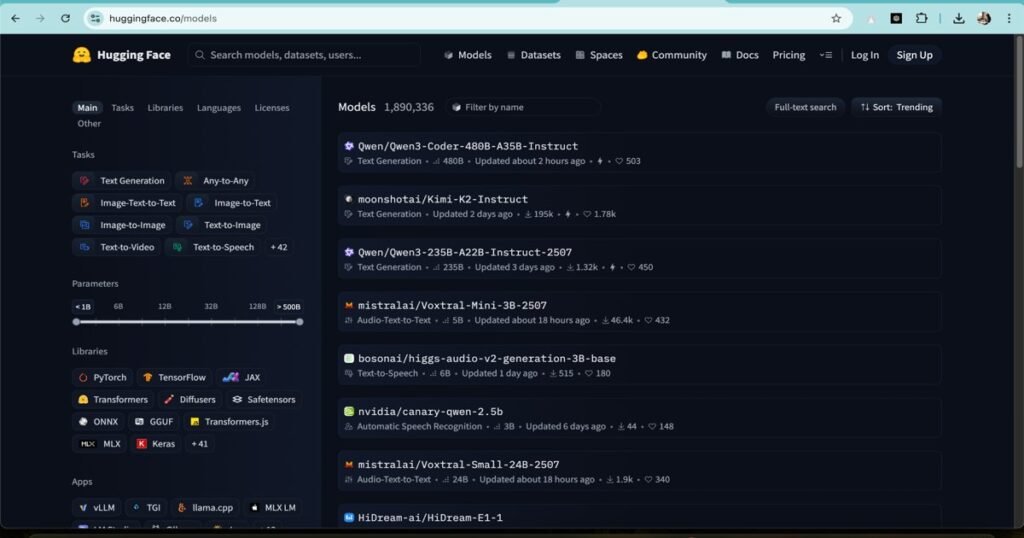Open the moonshotai/Kimi-K2-Instruct model link
Screen dimensions: 1024x538
pos(442,199)
